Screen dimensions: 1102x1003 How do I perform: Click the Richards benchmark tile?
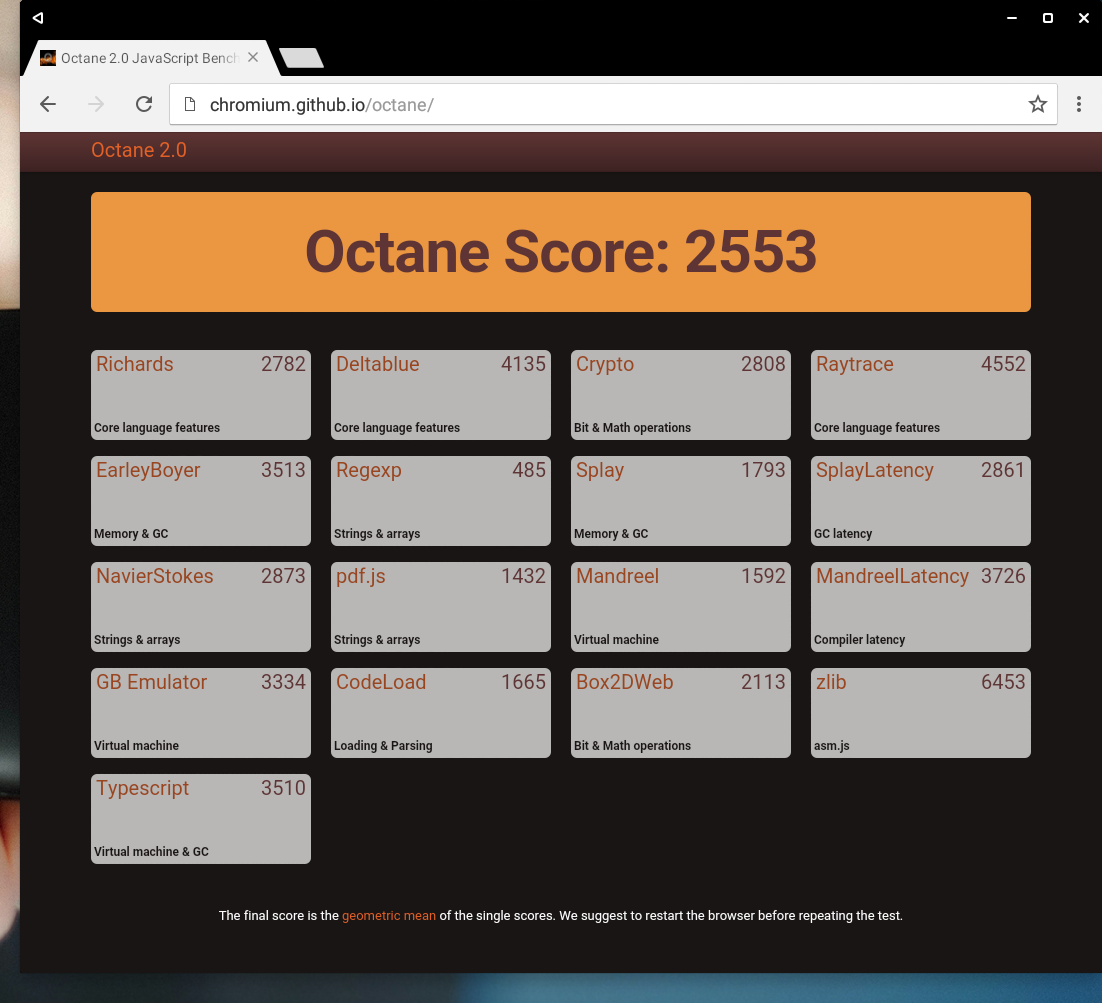200,395
